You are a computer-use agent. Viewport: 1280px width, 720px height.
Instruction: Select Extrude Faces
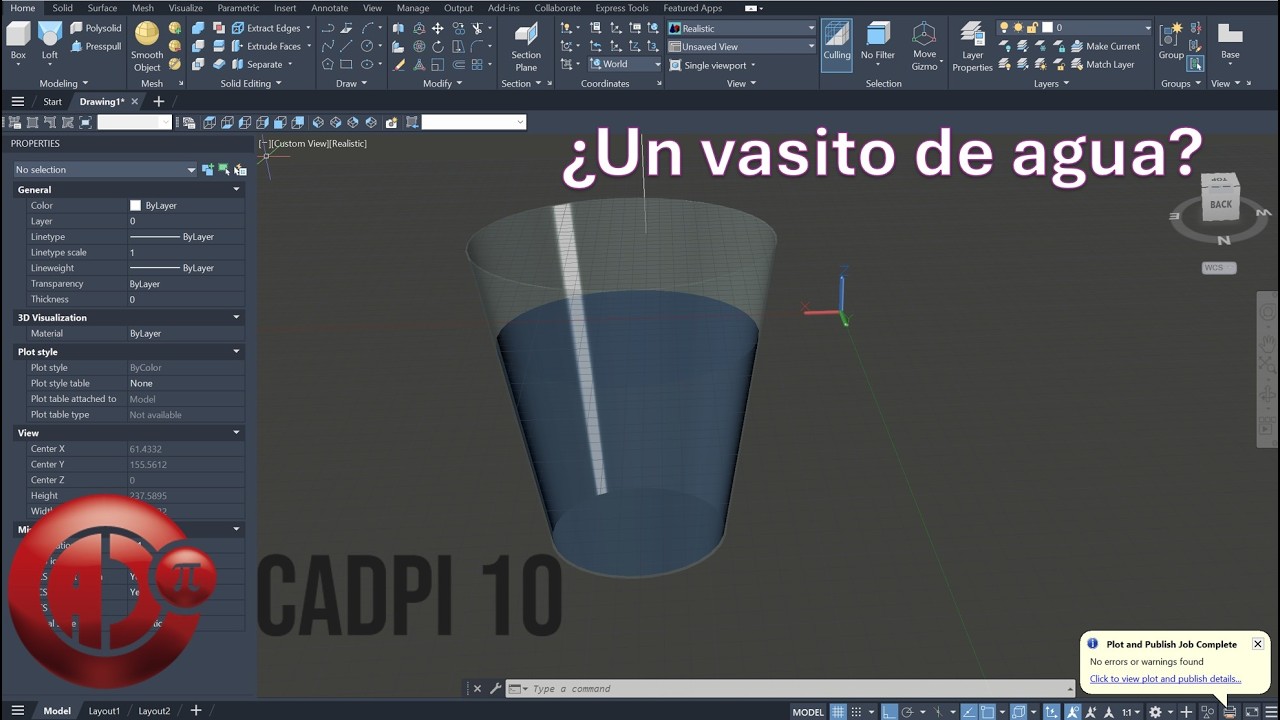tap(266, 46)
